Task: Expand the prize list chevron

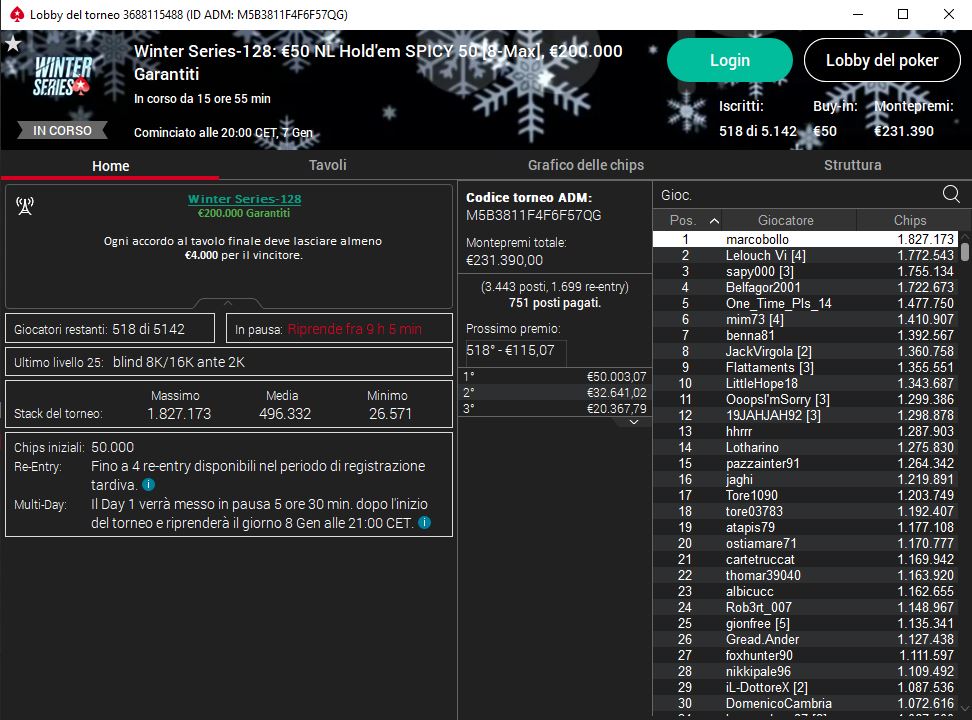Action: (633, 422)
